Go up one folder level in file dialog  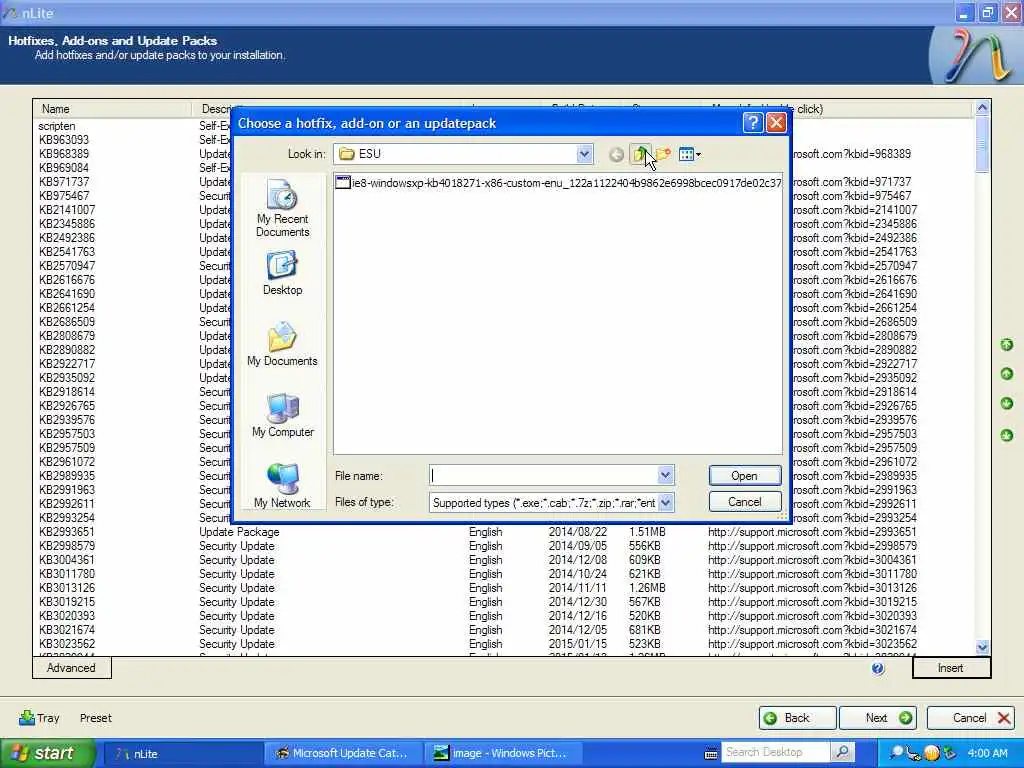[x=639, y=155]
